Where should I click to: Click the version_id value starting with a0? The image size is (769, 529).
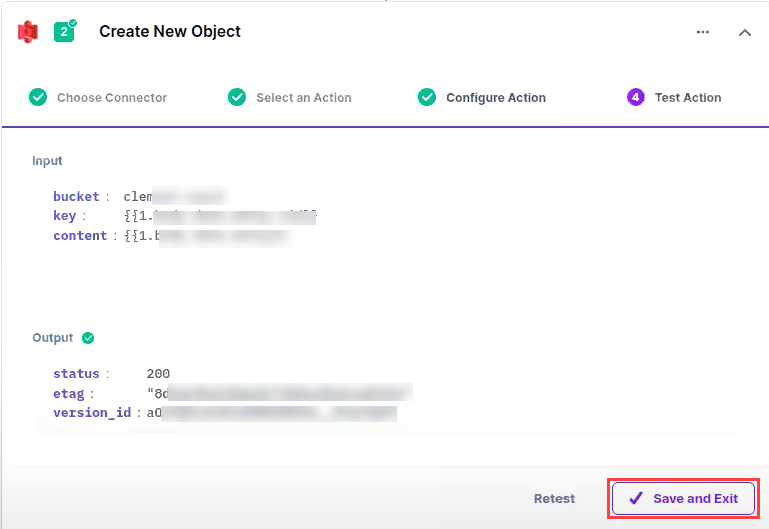click(x=272, y=413)
